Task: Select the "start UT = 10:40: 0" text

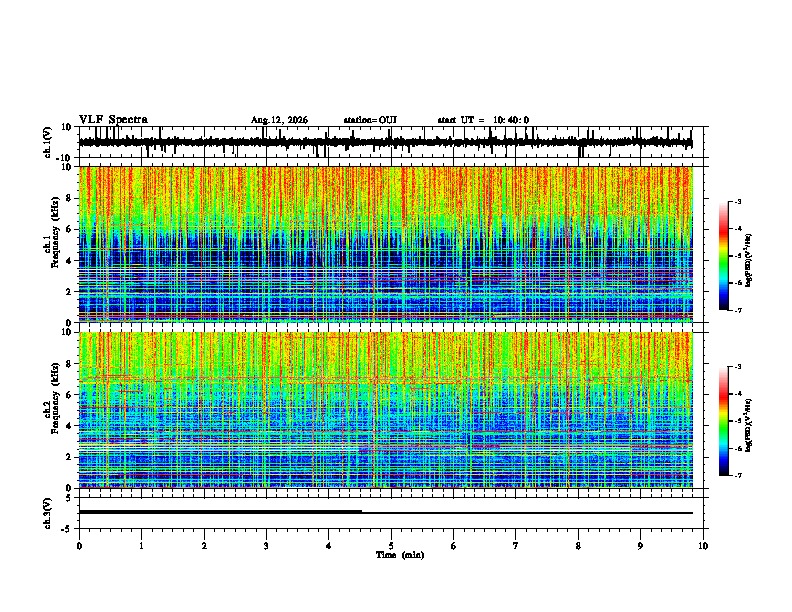Action: click(483, 120)
